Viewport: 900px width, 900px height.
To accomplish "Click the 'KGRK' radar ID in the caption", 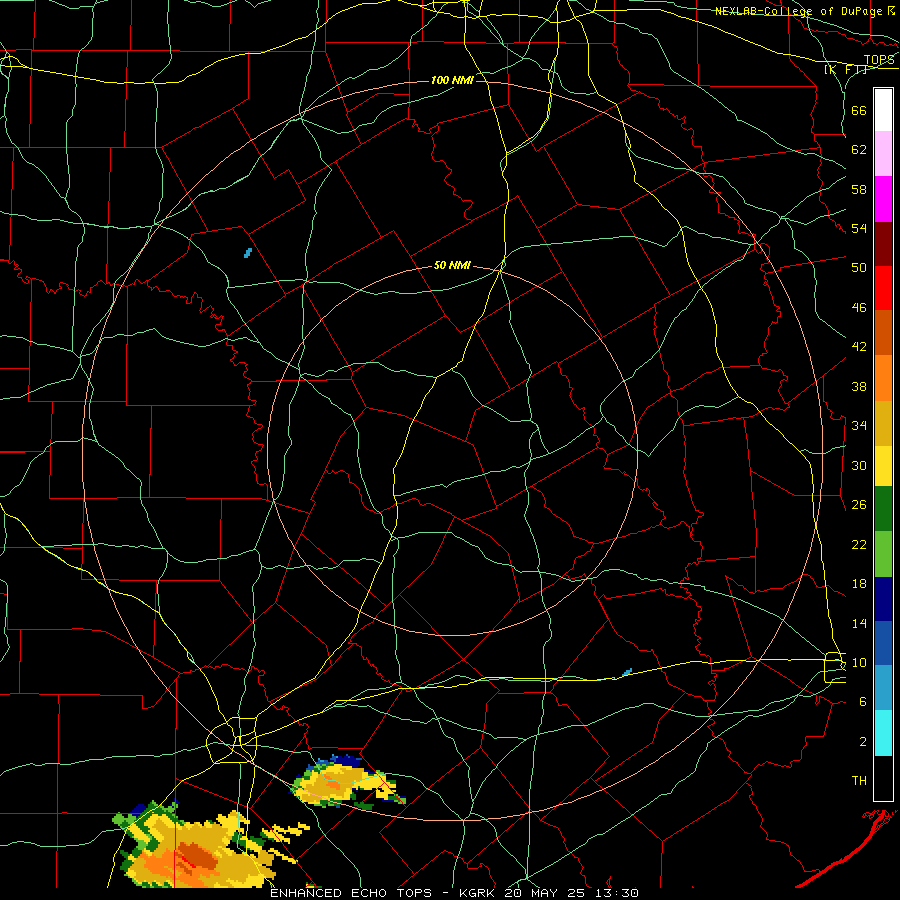I will [478, 893].
